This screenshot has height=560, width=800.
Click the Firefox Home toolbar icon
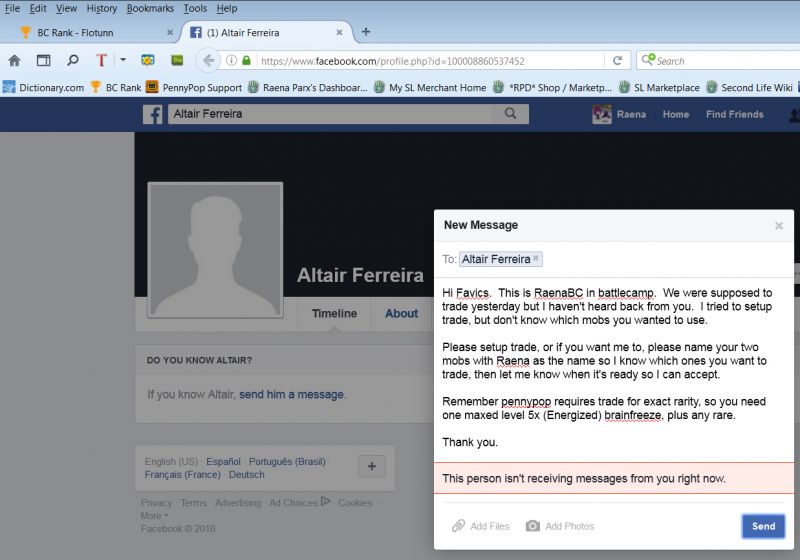(14, 60)
